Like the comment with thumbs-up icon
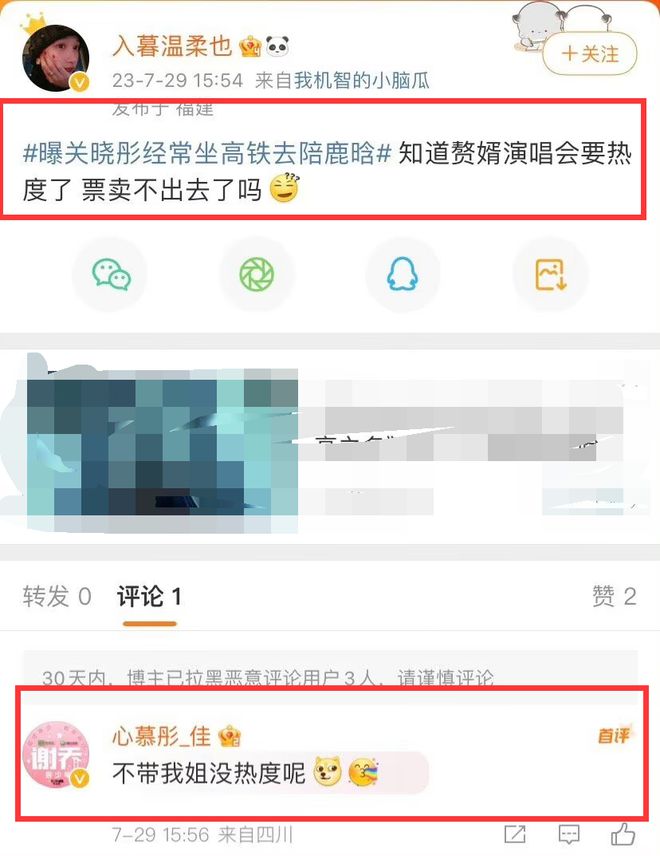The width and height of the screenshot is (660, 856). [623, 834]
